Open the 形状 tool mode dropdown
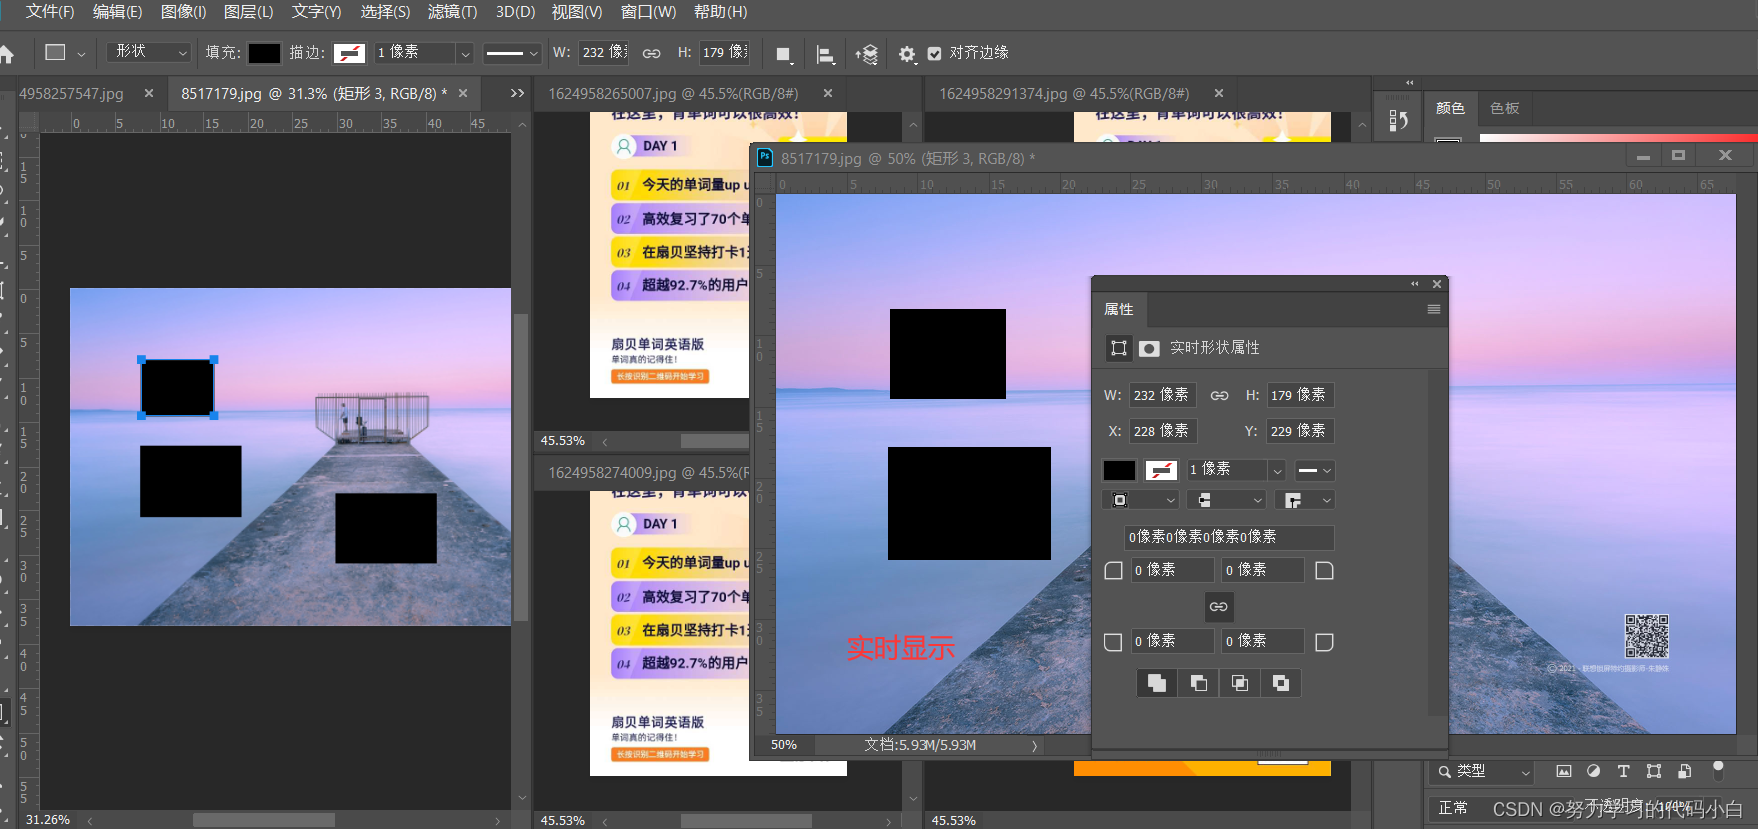Image resolution: width=1758 pixels, height=829 pixels. coord(148,52)
